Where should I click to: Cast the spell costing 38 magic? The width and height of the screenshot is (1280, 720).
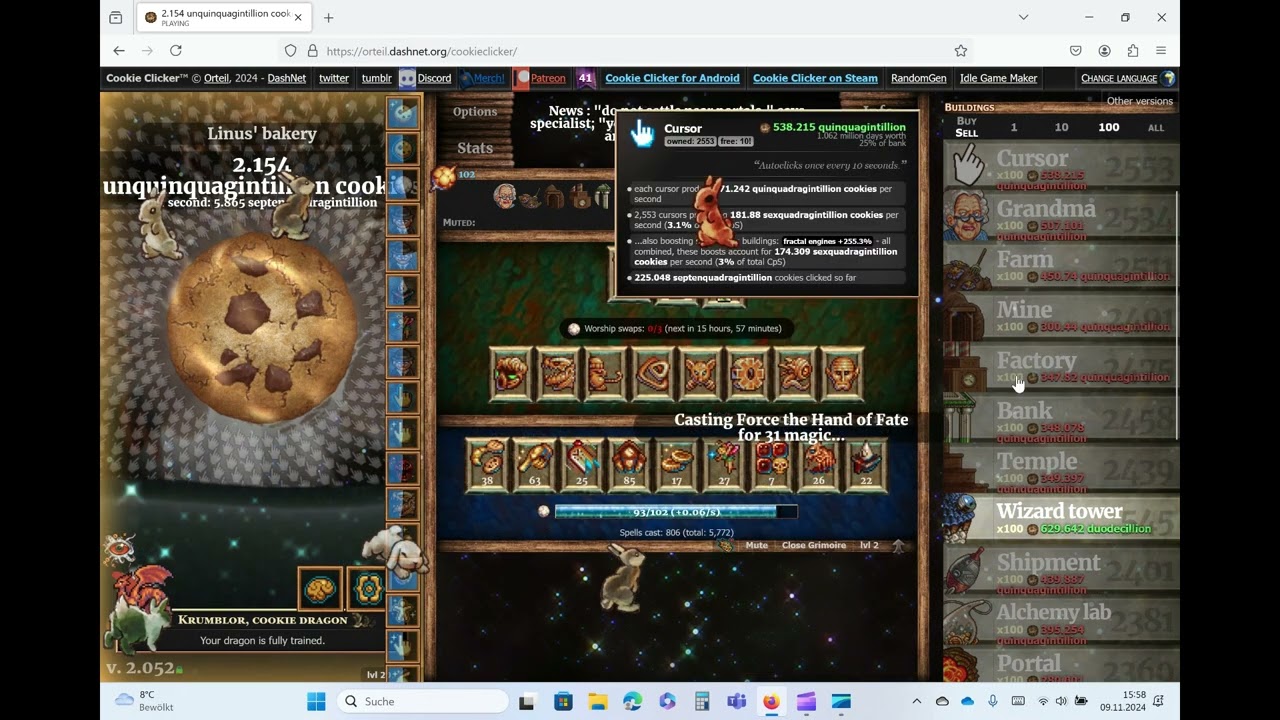(487, 465)
